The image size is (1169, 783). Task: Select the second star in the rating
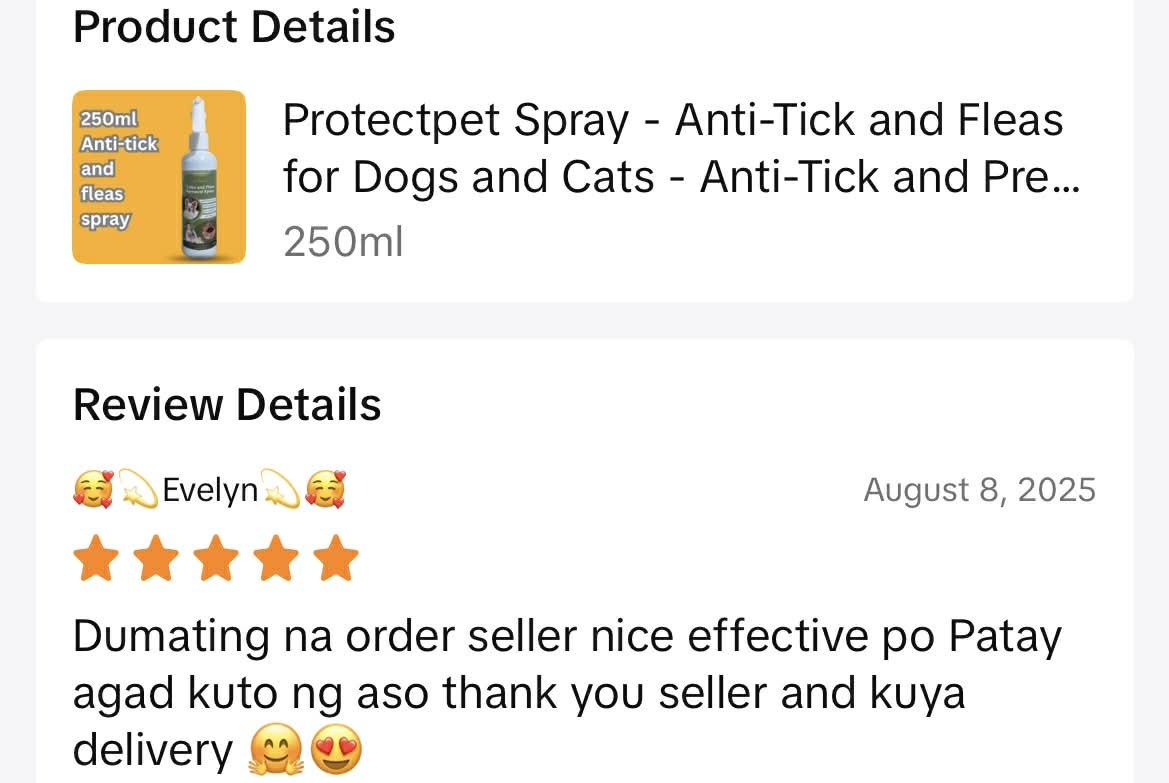click(156, 558)
